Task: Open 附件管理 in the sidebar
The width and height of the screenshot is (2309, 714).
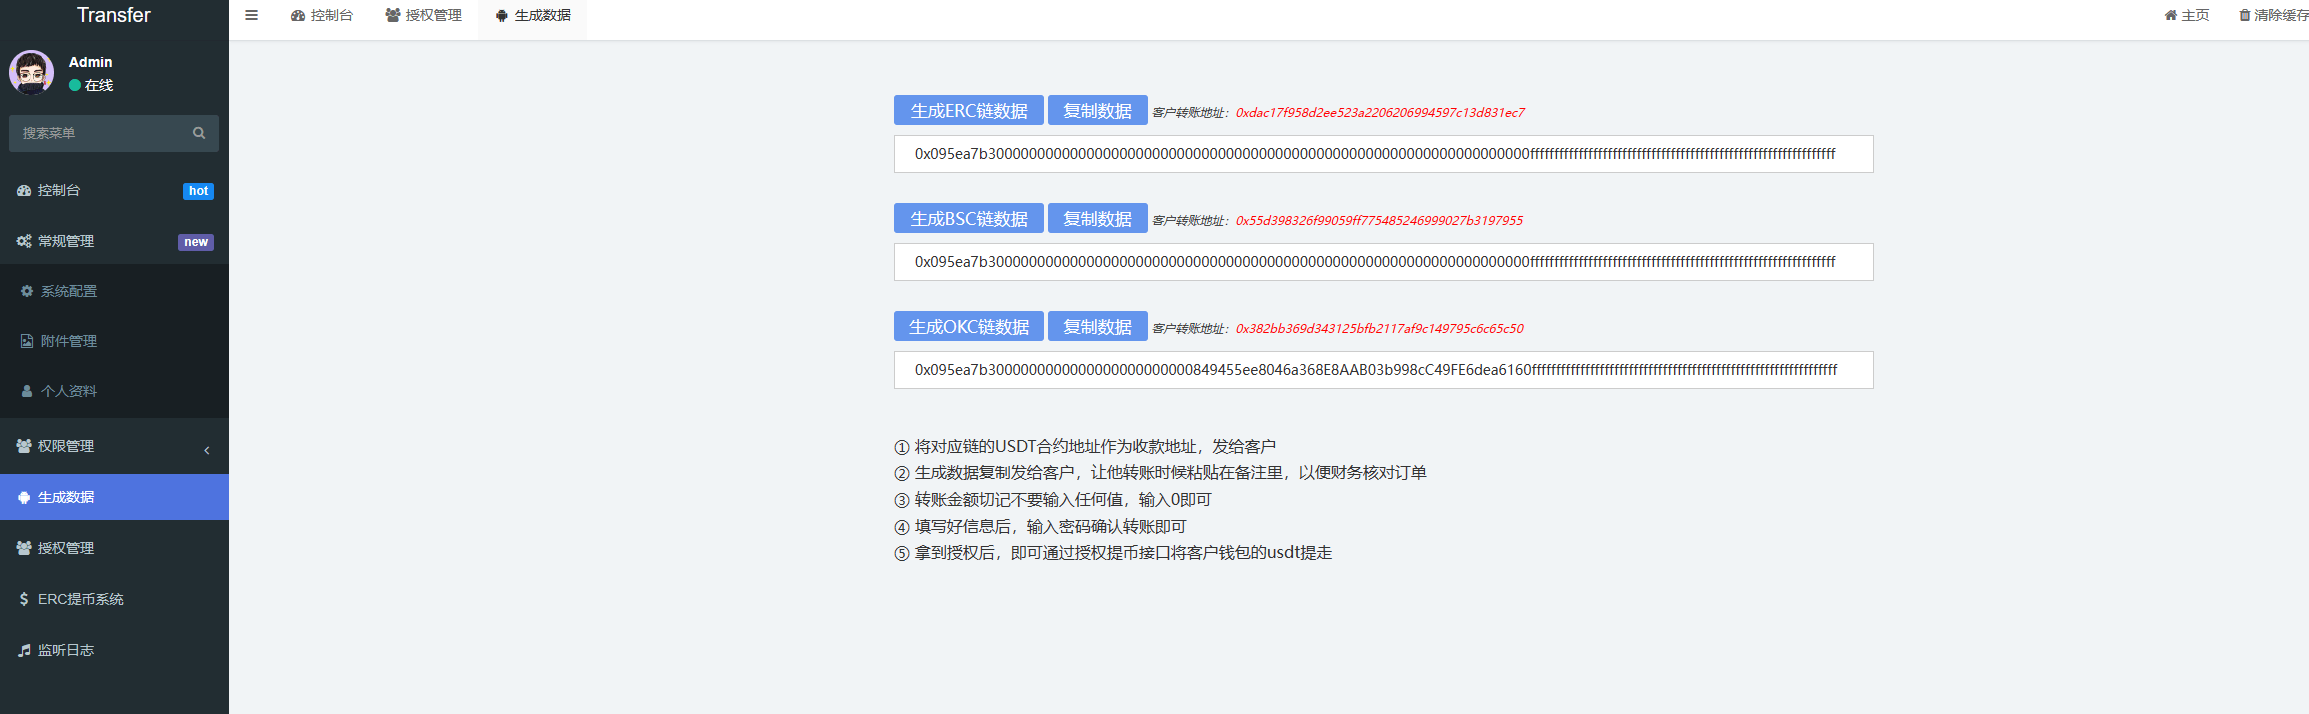Action: point(68,341)
